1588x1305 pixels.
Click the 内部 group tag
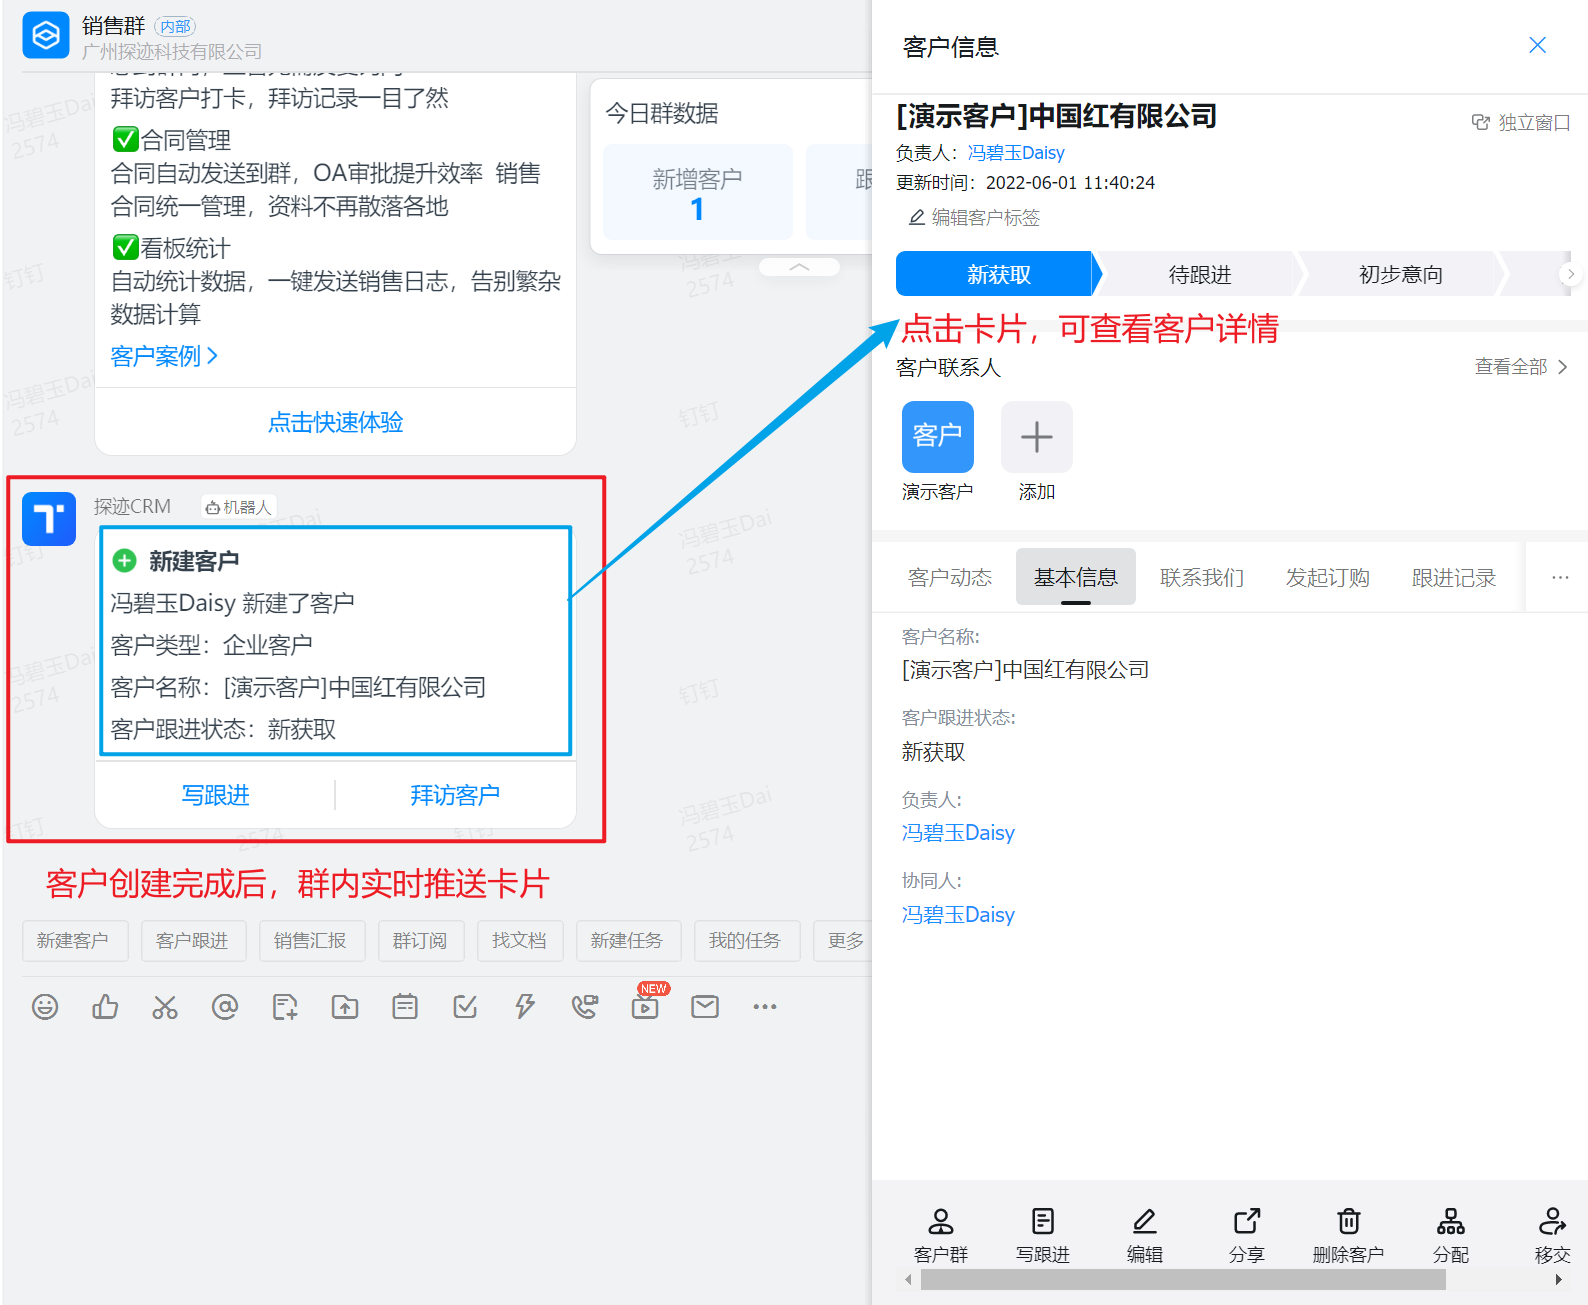176,26
